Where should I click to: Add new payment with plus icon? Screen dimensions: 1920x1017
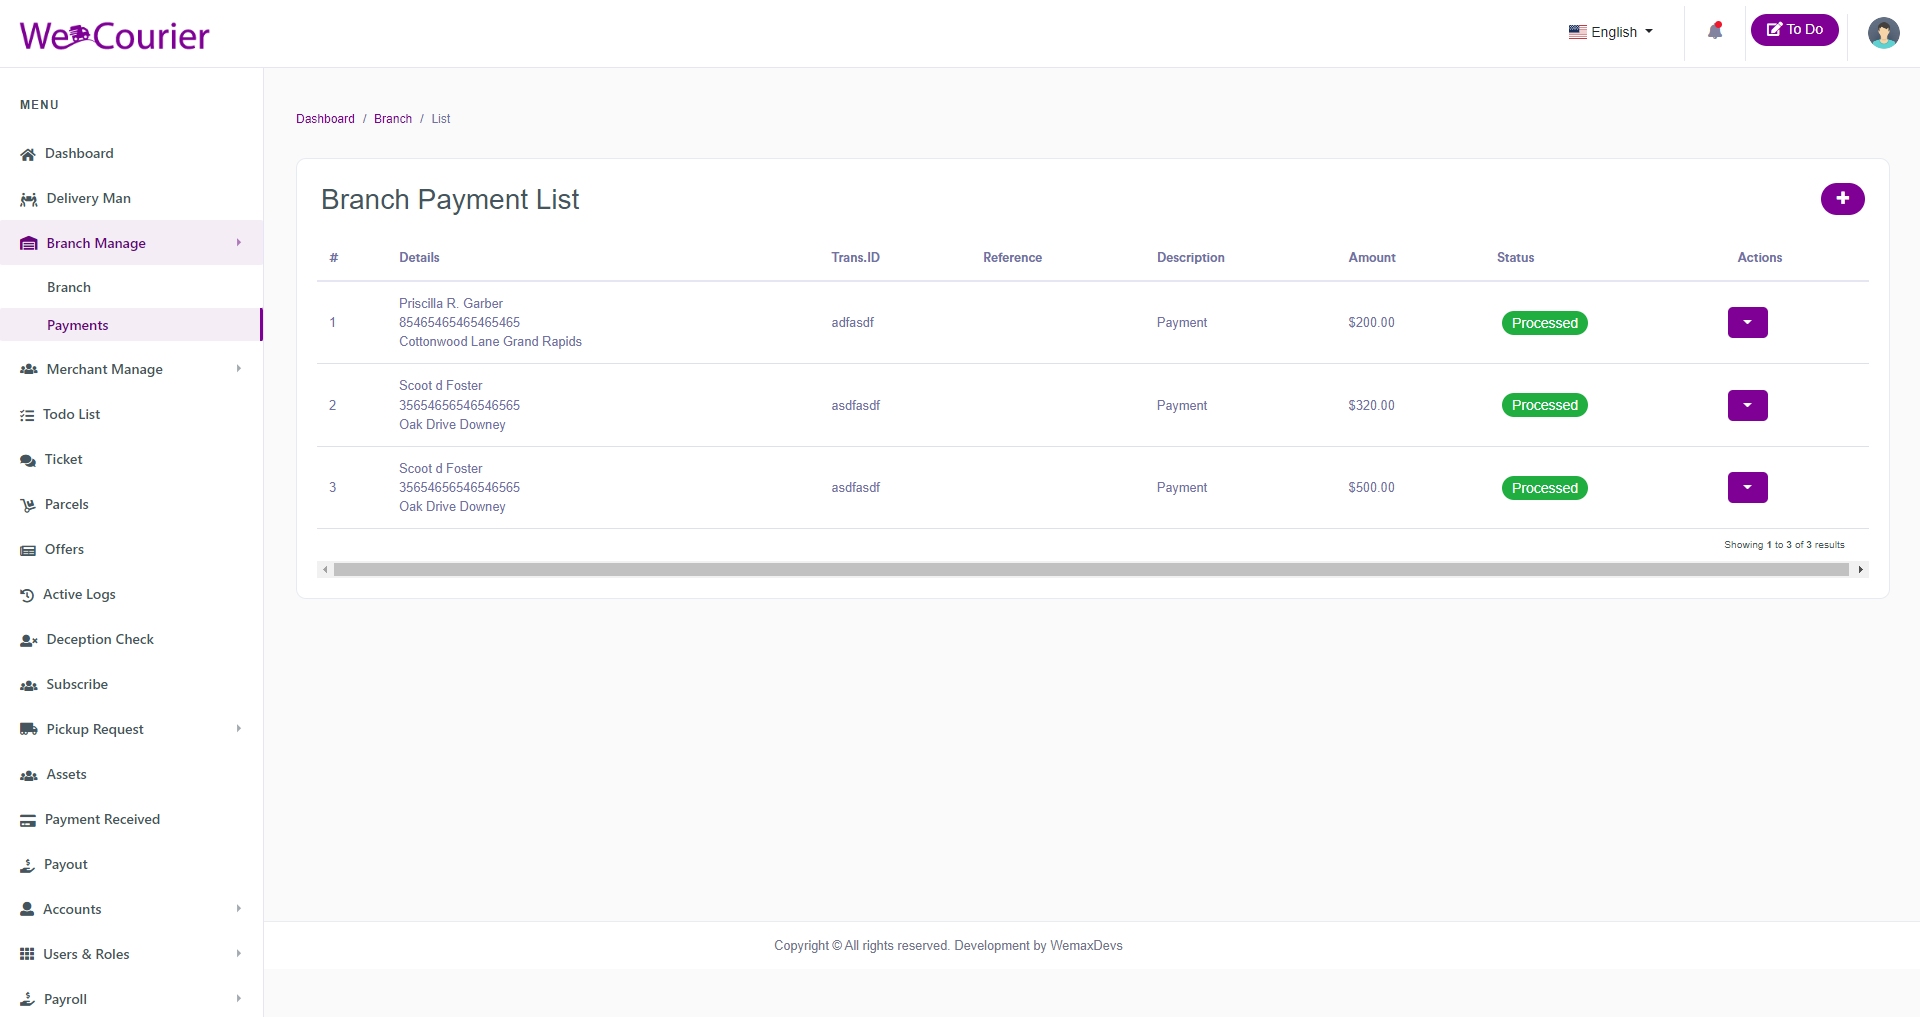click(1842, 199)
